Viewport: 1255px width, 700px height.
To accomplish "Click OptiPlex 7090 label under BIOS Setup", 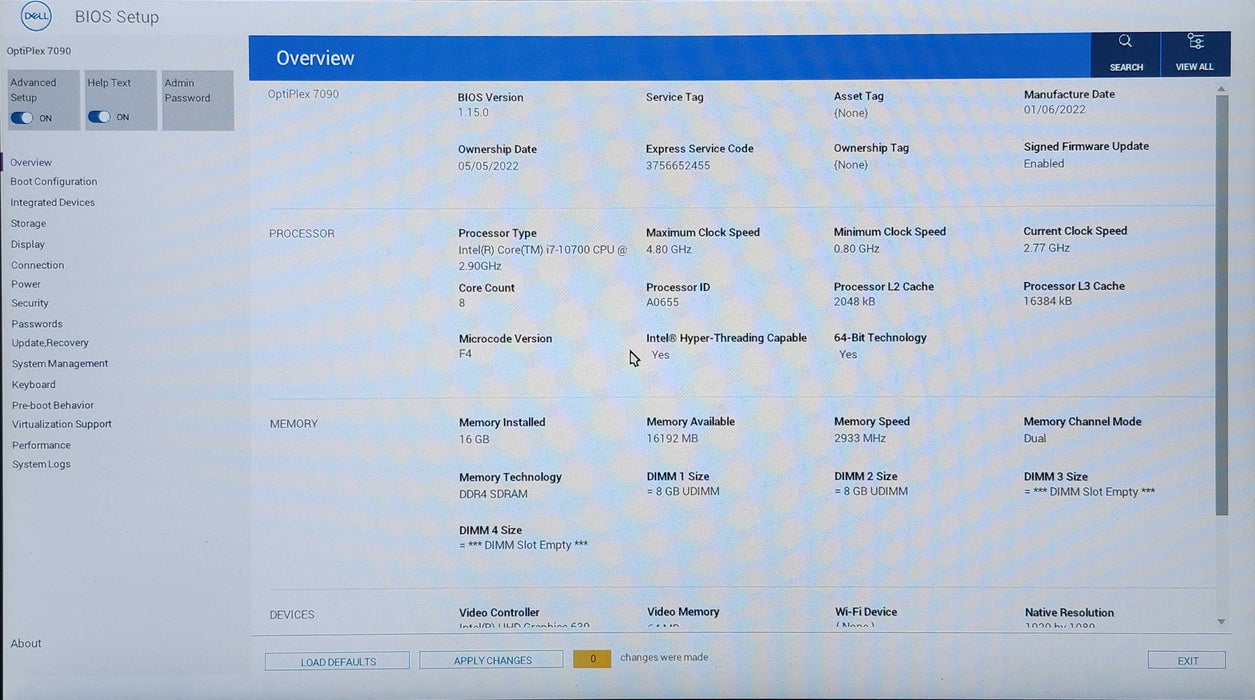I will tap(39, 51).
